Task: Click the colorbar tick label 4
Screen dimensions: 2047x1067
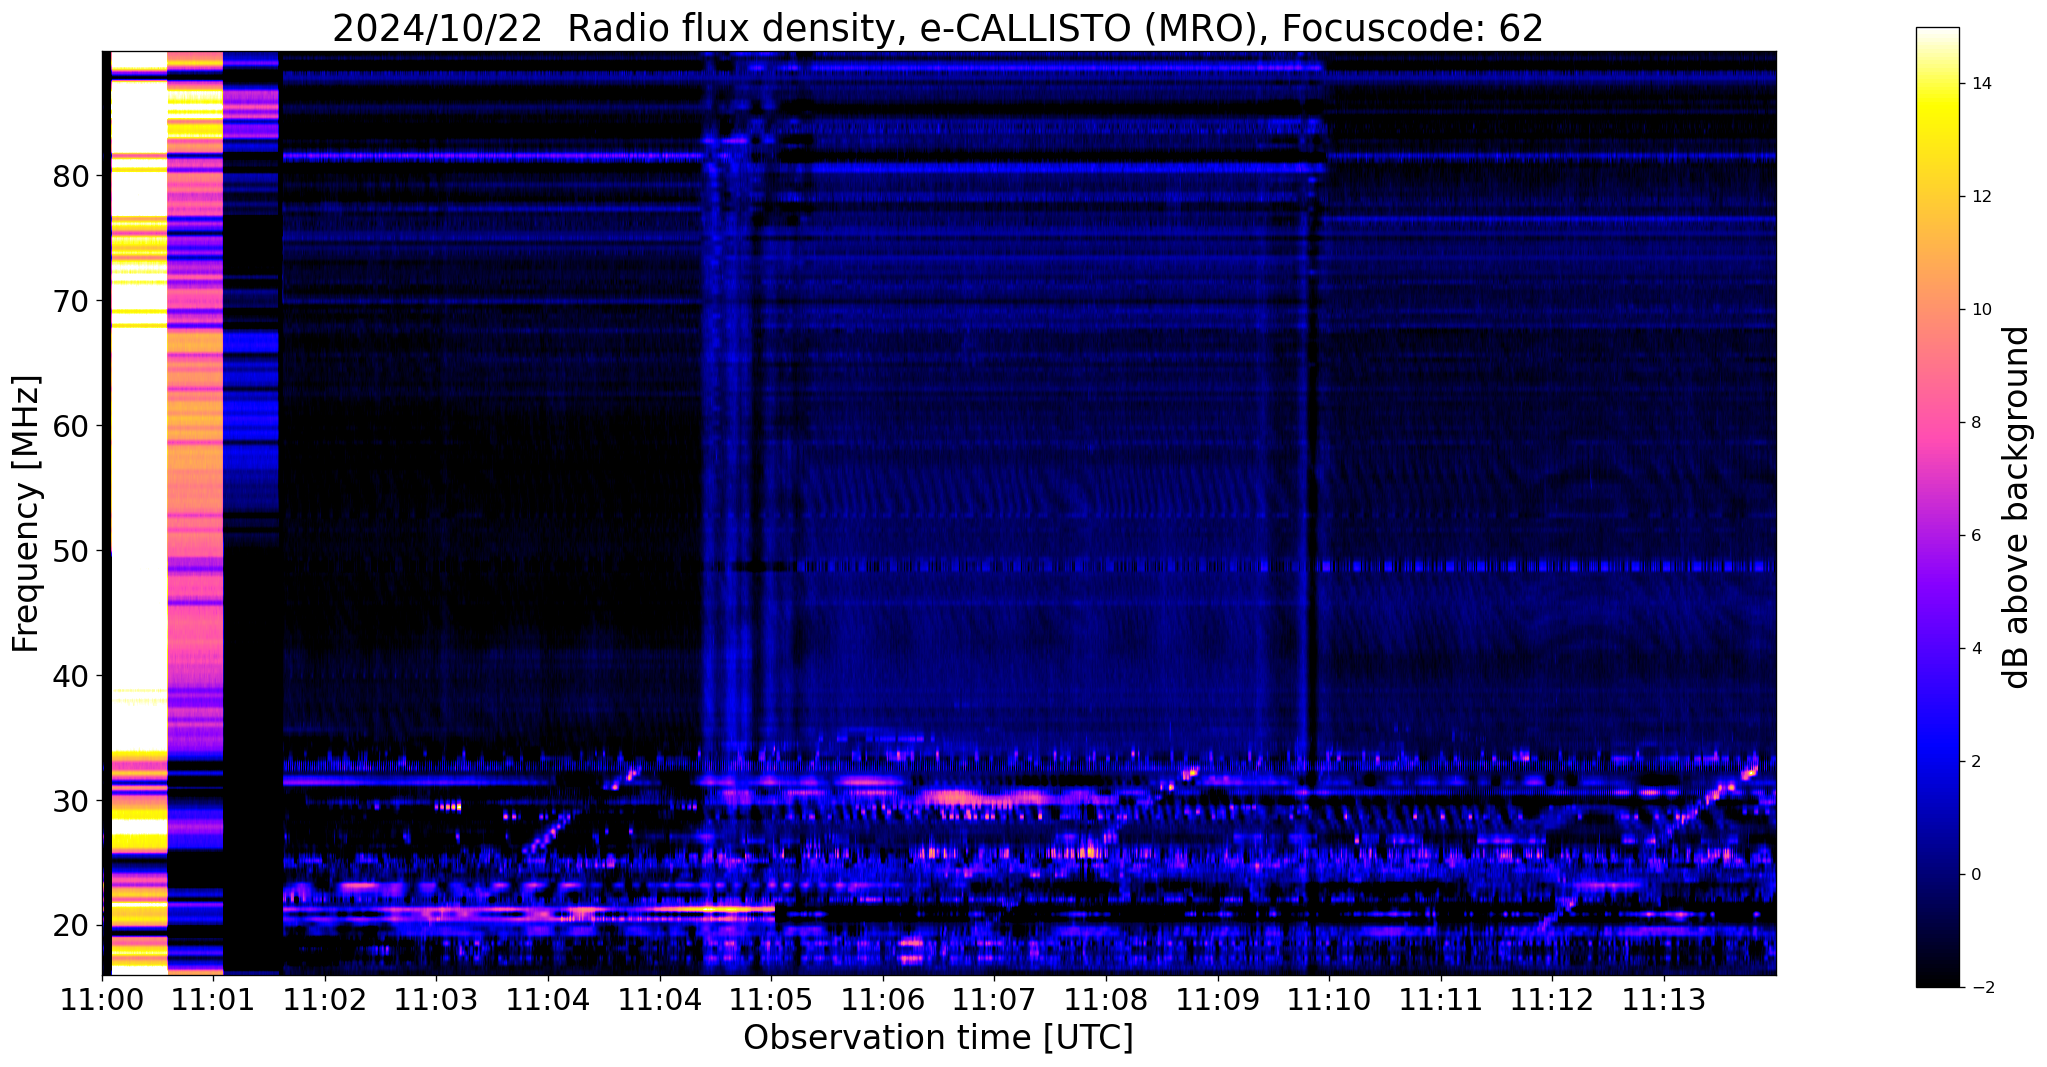Action: tap(1975, 649)
